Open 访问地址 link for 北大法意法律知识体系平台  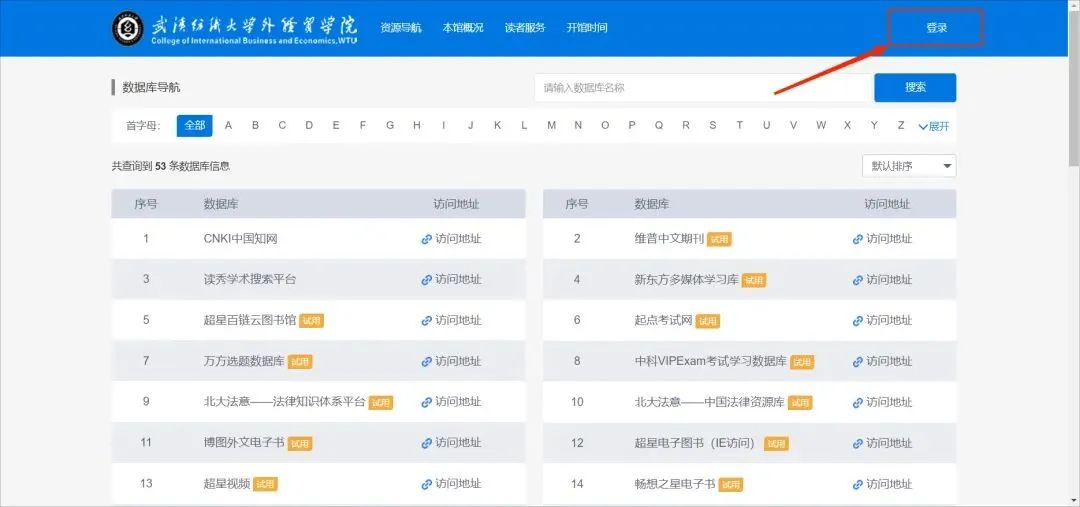point(451,402)
